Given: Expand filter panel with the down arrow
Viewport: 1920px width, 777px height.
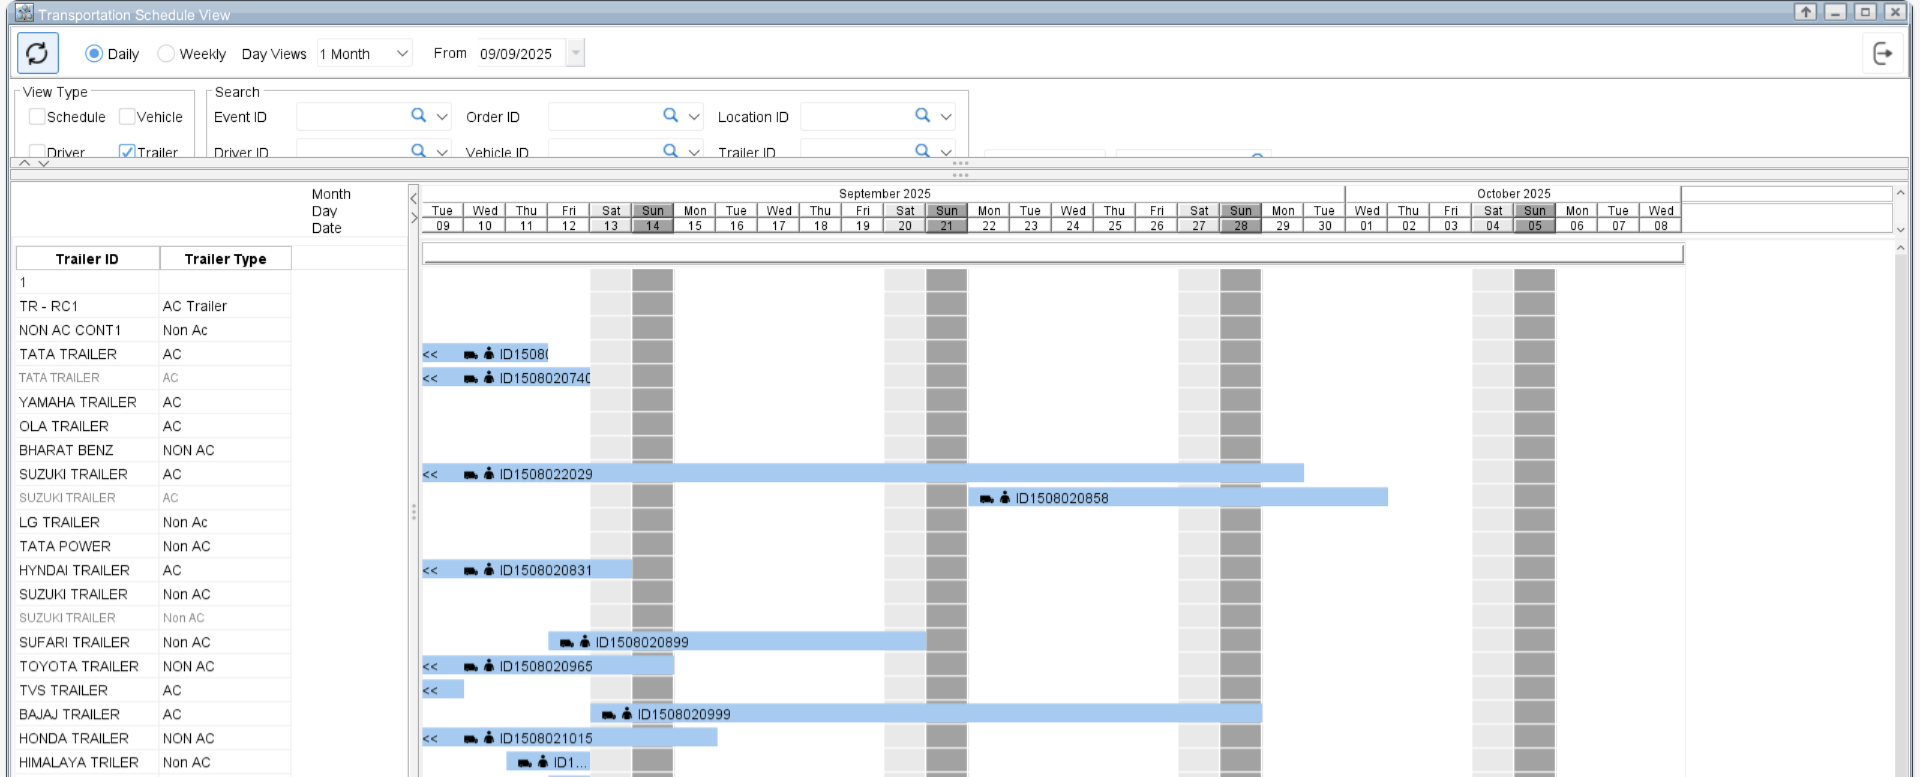Looking at the screenshot, I should click(43, 163).
